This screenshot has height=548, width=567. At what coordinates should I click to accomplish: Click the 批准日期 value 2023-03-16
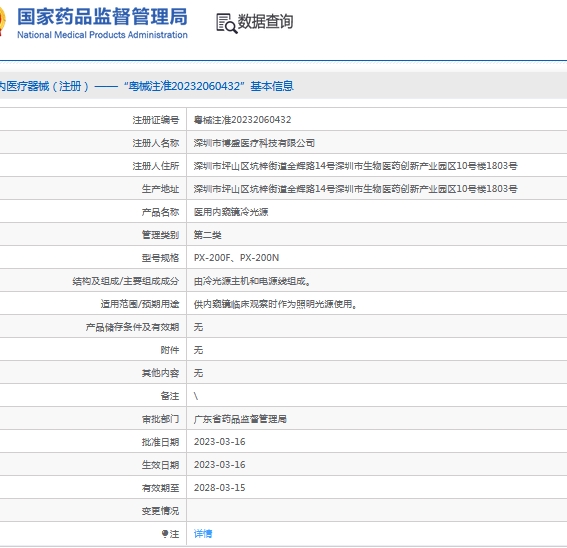tap(219, 442)
